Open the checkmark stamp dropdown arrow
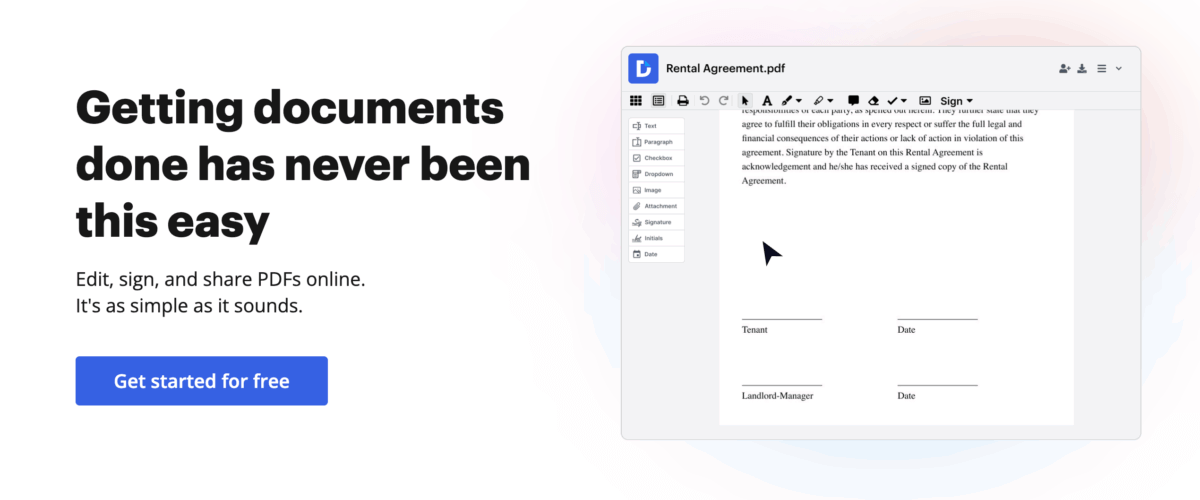Viewport: 1200px width, 500px height. 904,101
